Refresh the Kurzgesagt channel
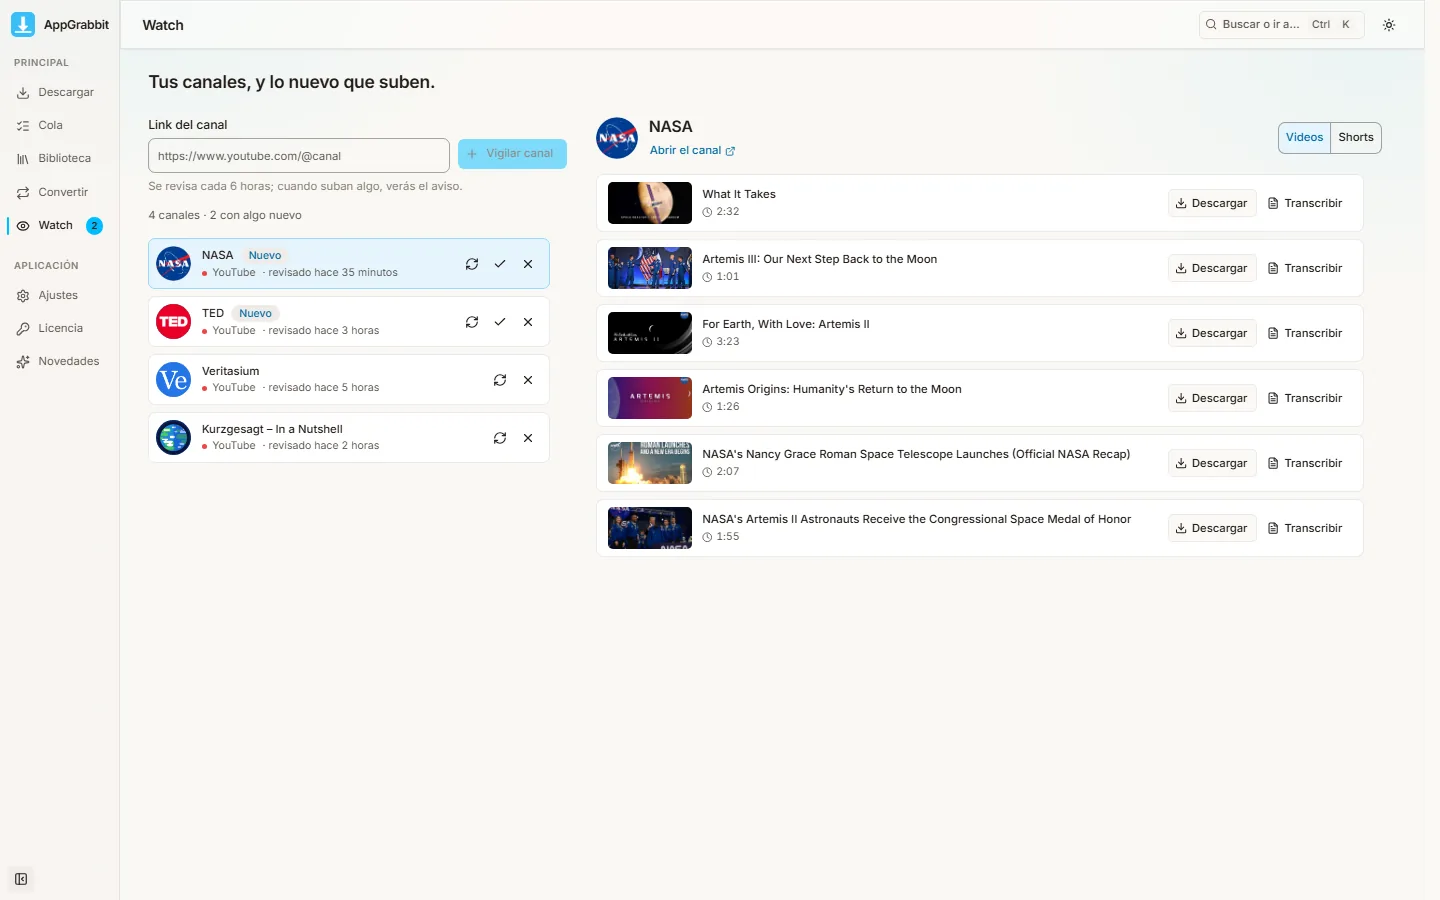Viewport: 1440px width, 900px height. pos(500,438)
